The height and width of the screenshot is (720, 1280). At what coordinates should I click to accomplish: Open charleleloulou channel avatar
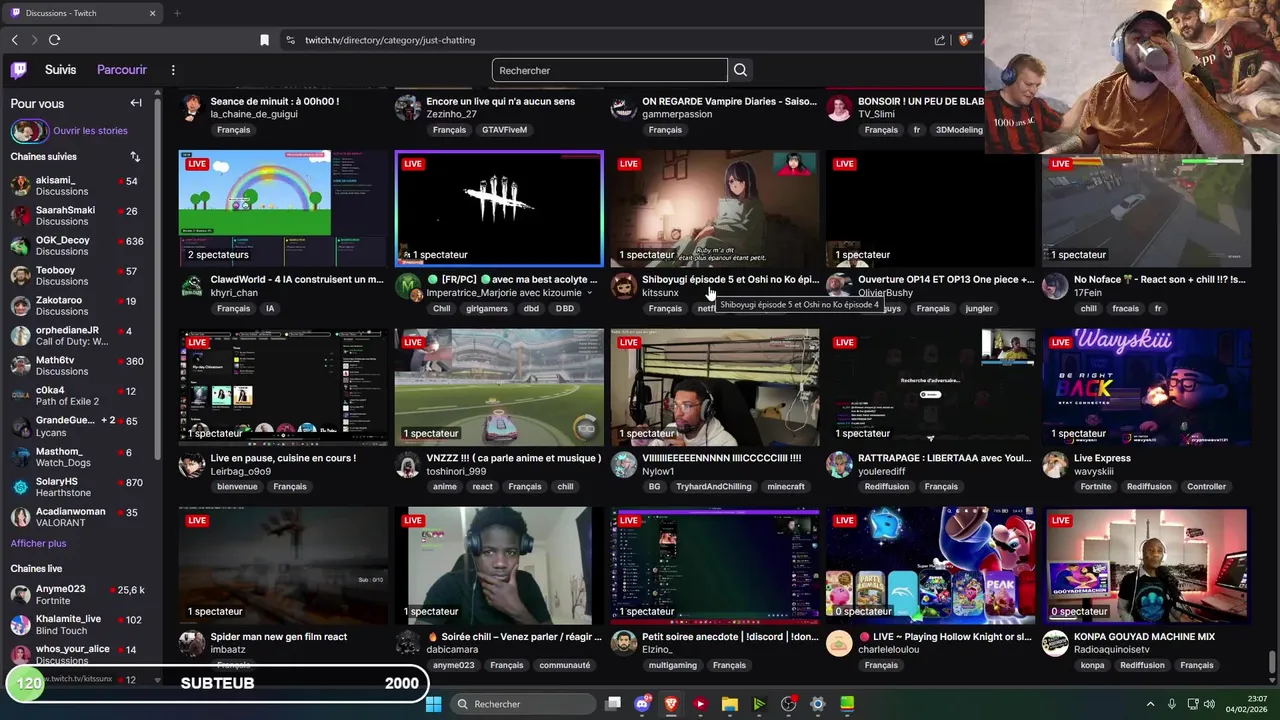[x=840, y=643]
